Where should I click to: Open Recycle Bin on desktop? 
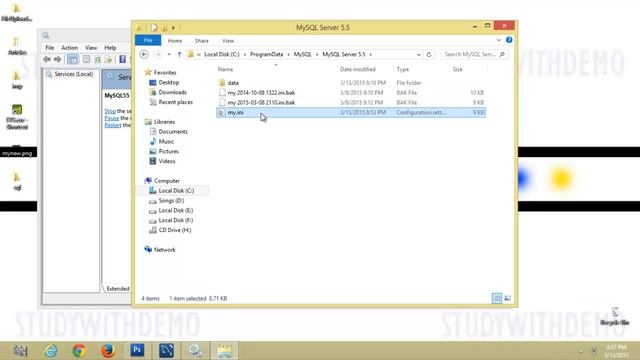(615, 316)
